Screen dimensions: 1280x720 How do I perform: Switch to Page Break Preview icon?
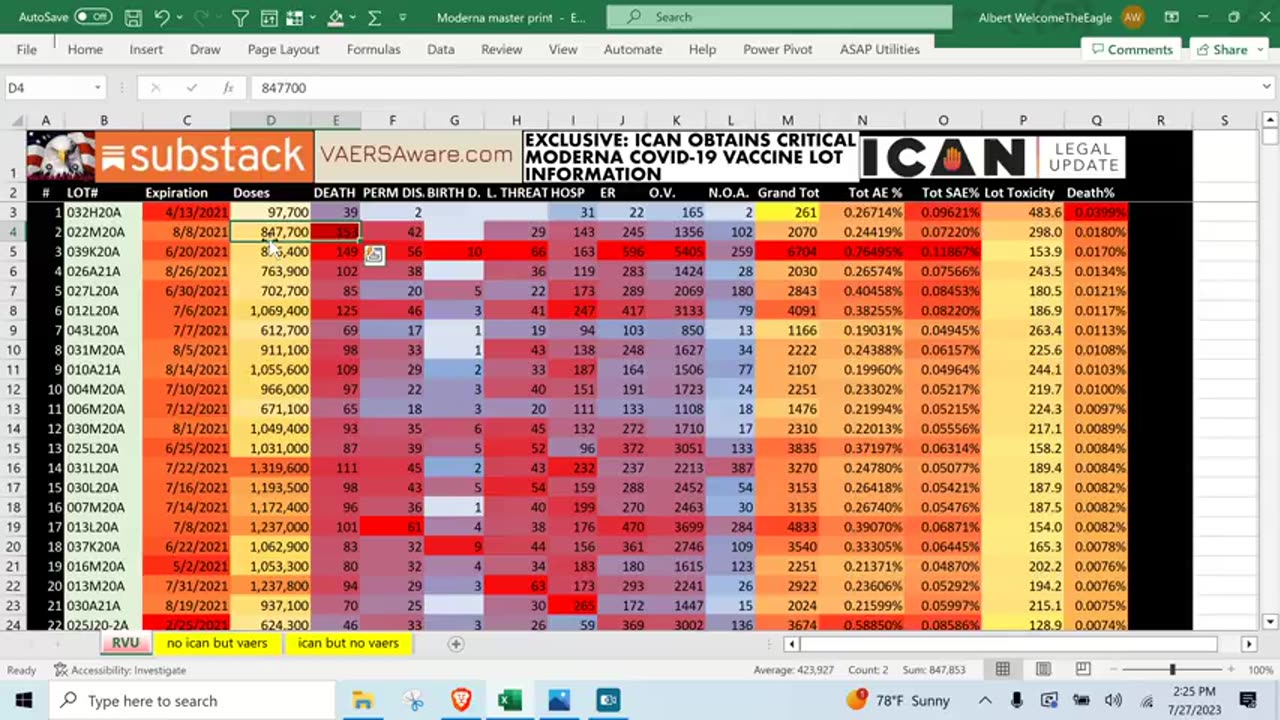tap(1083, 670)
